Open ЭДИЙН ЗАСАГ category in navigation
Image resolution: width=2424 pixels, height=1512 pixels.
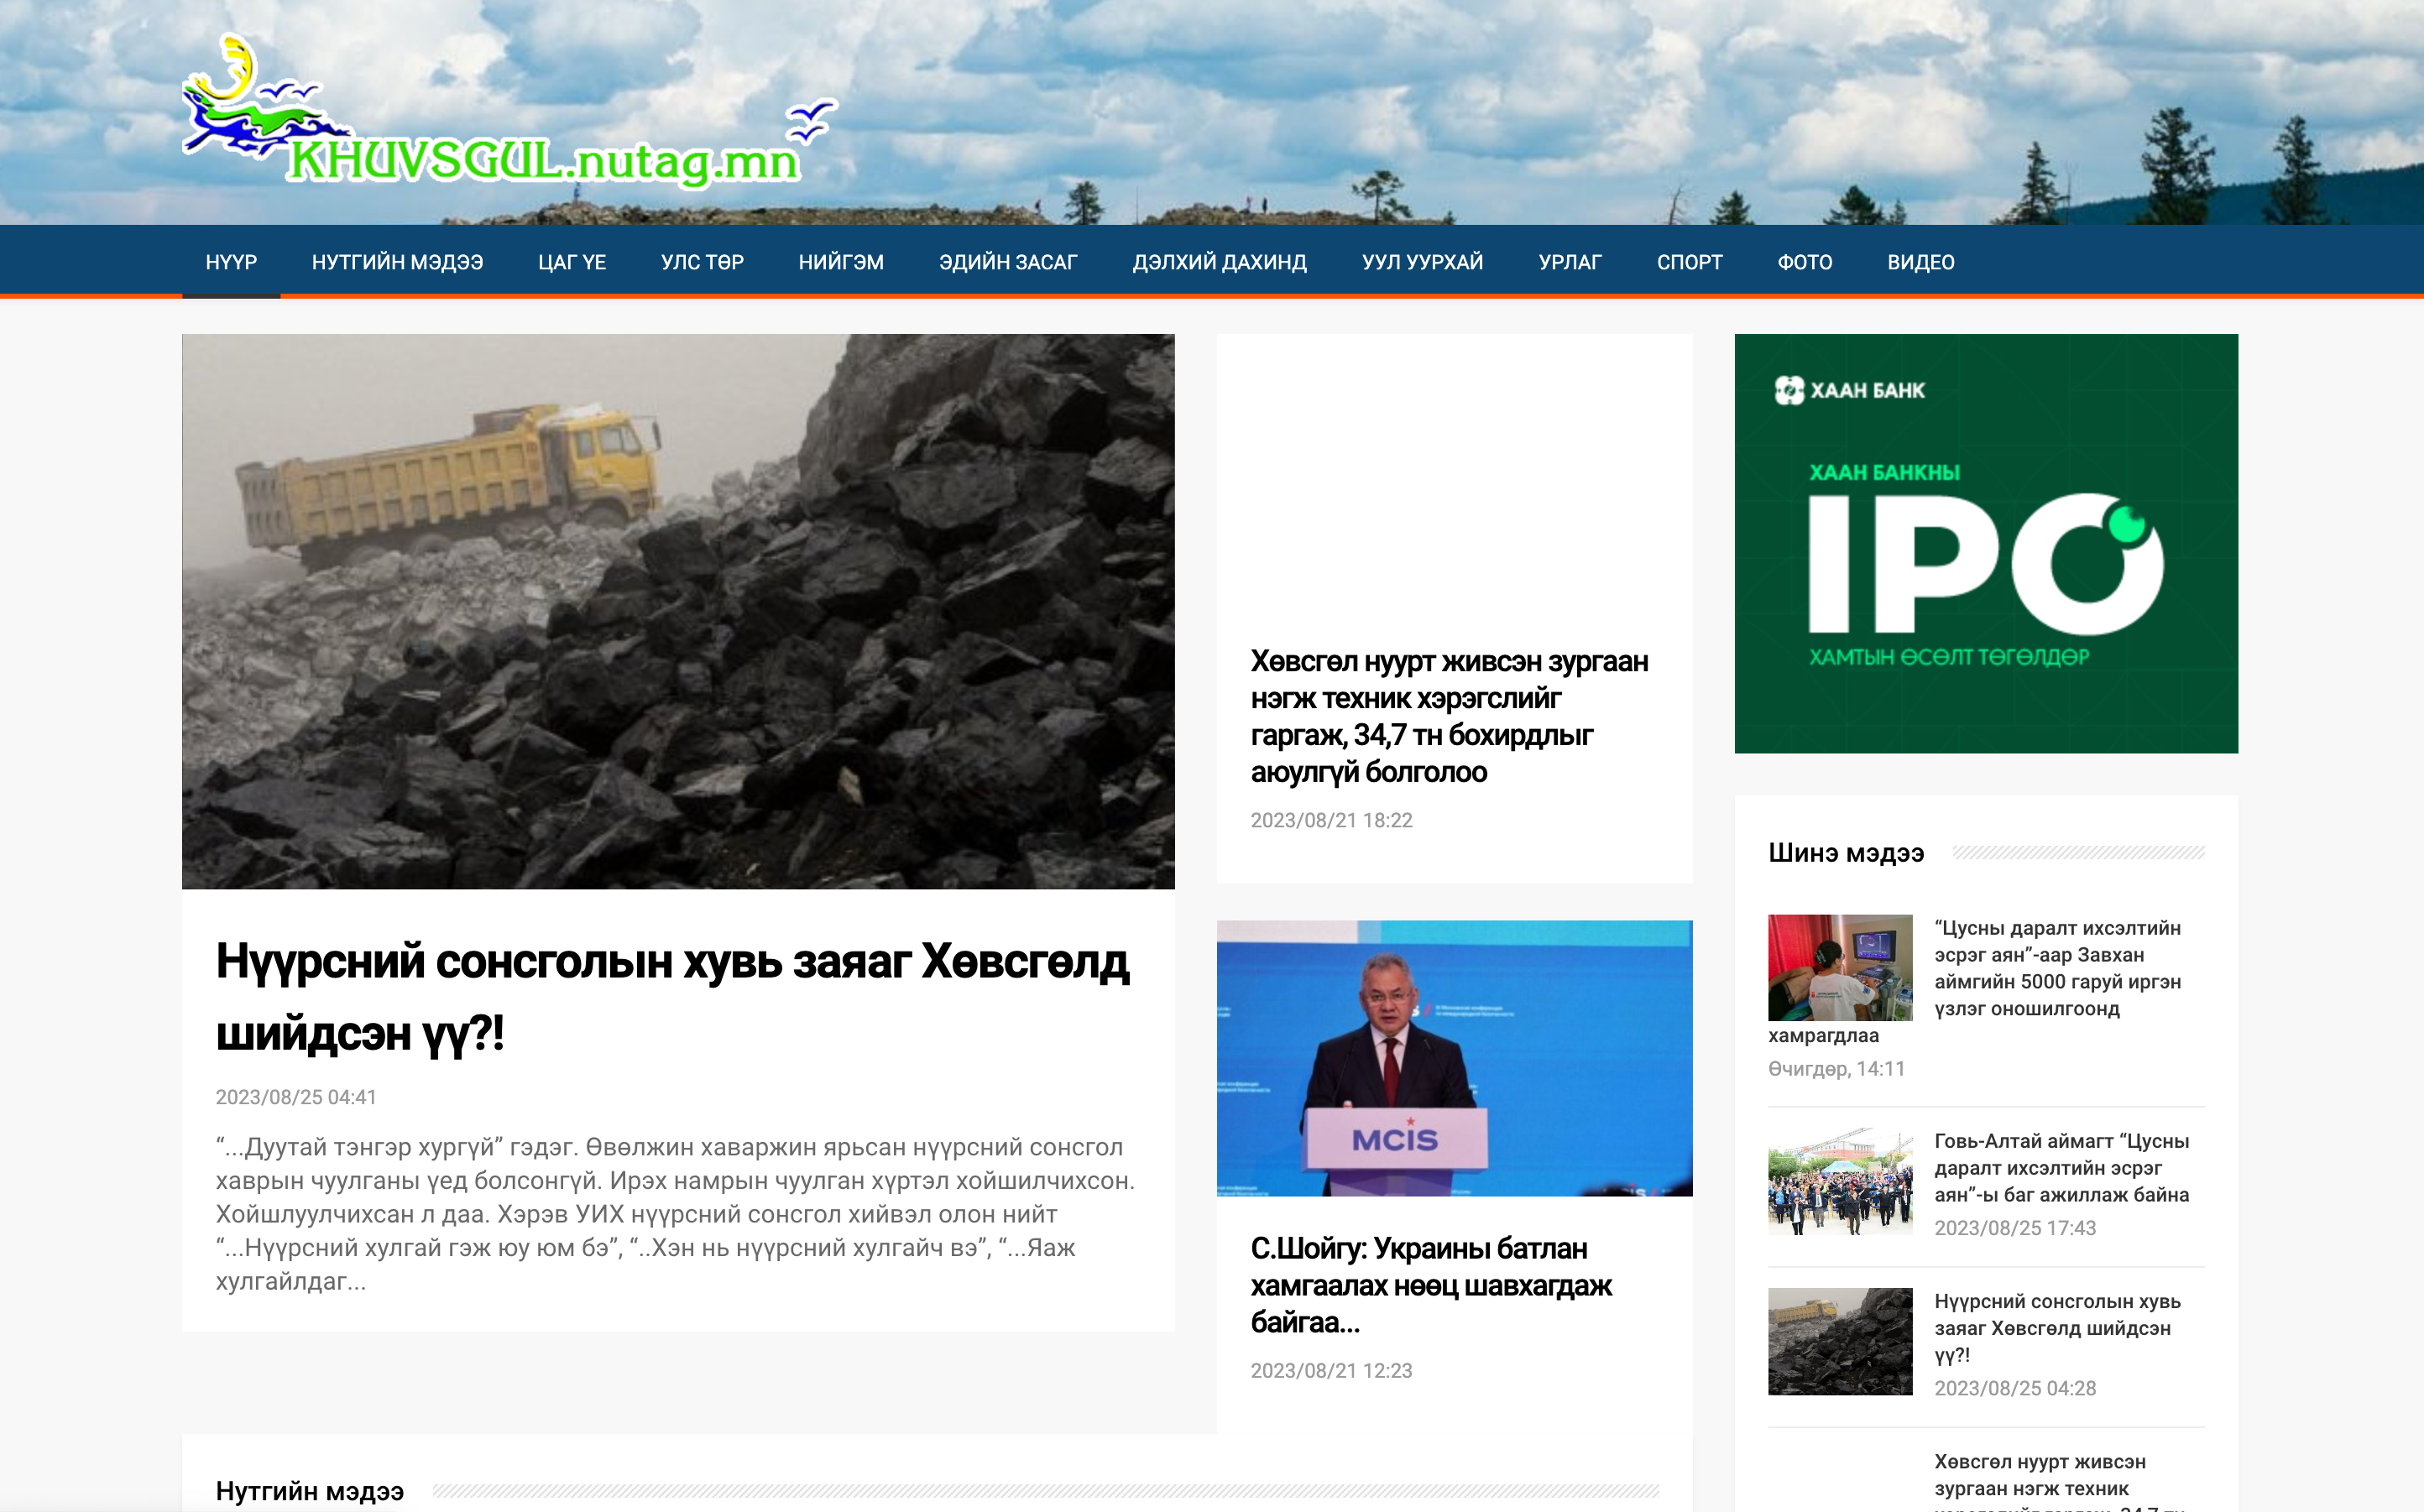tap(1007, 262)
